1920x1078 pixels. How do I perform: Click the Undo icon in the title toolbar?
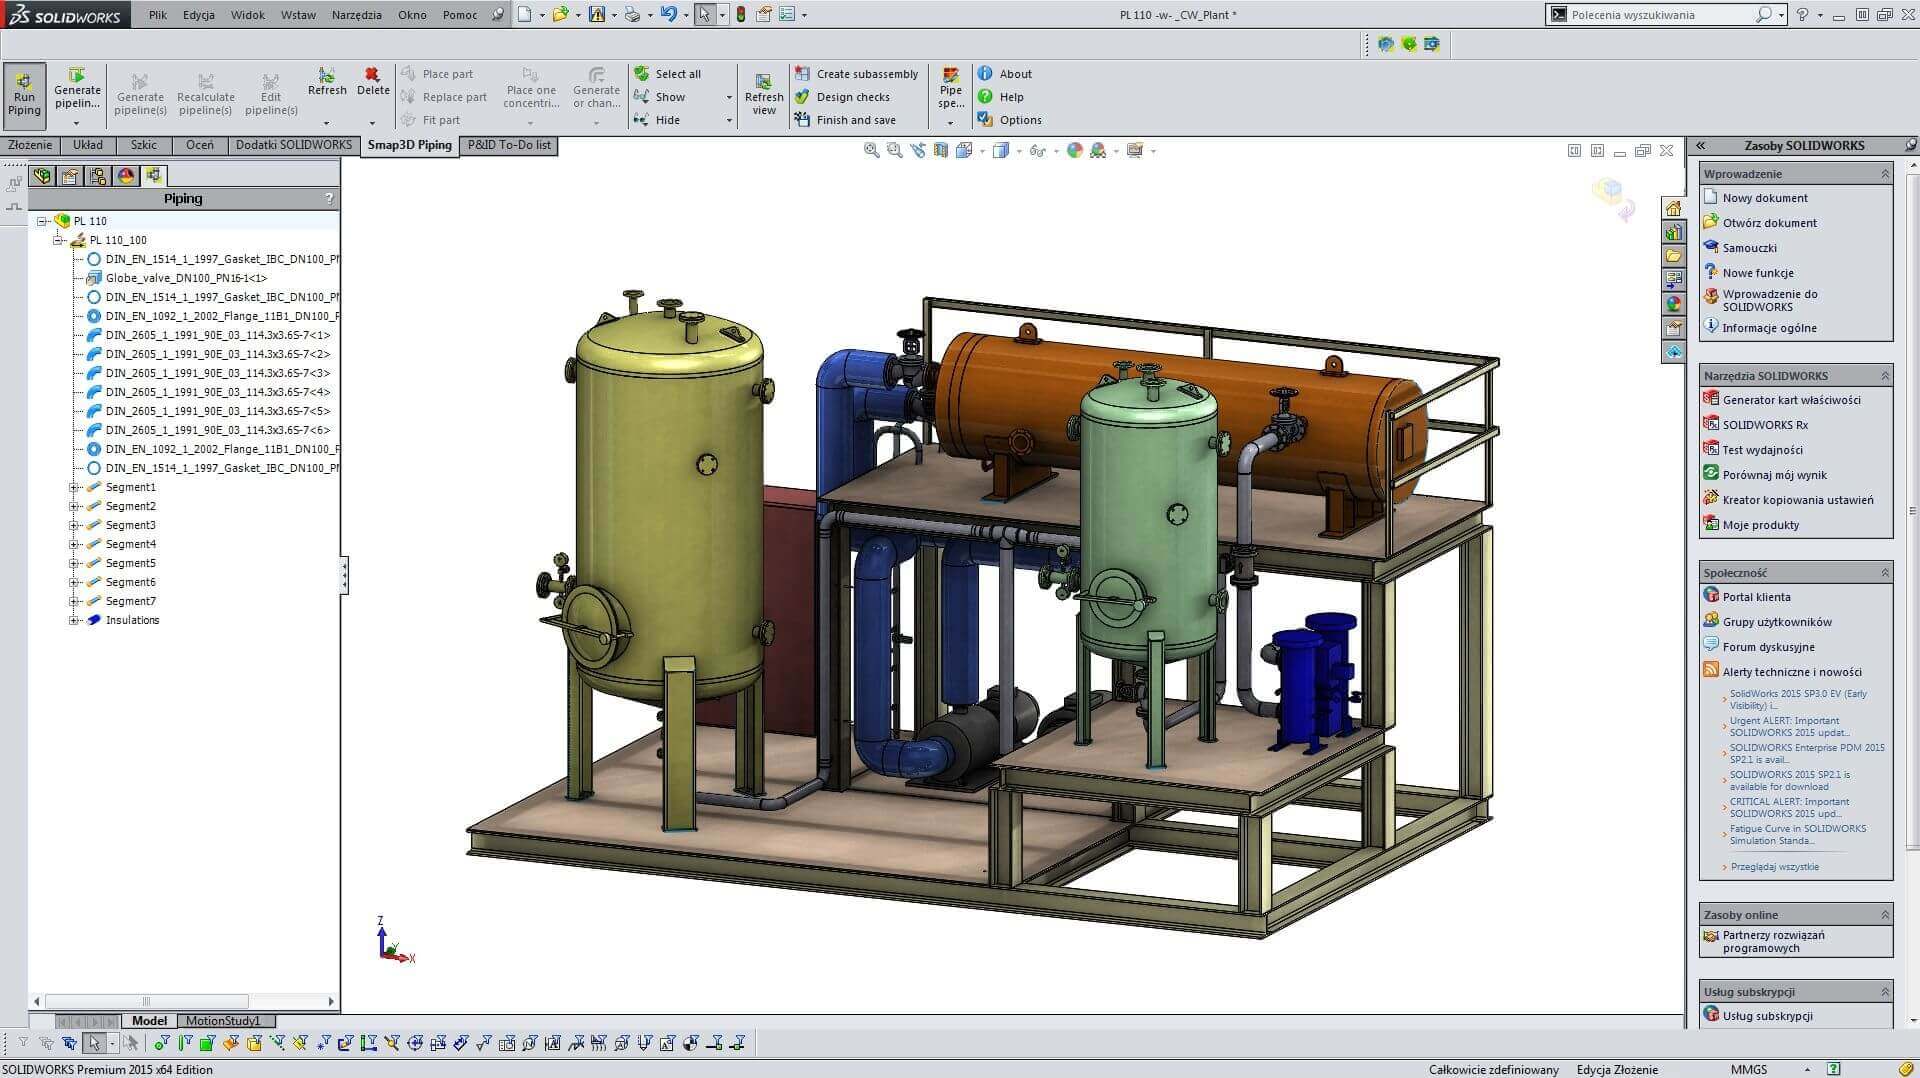(x=668, y=14)
